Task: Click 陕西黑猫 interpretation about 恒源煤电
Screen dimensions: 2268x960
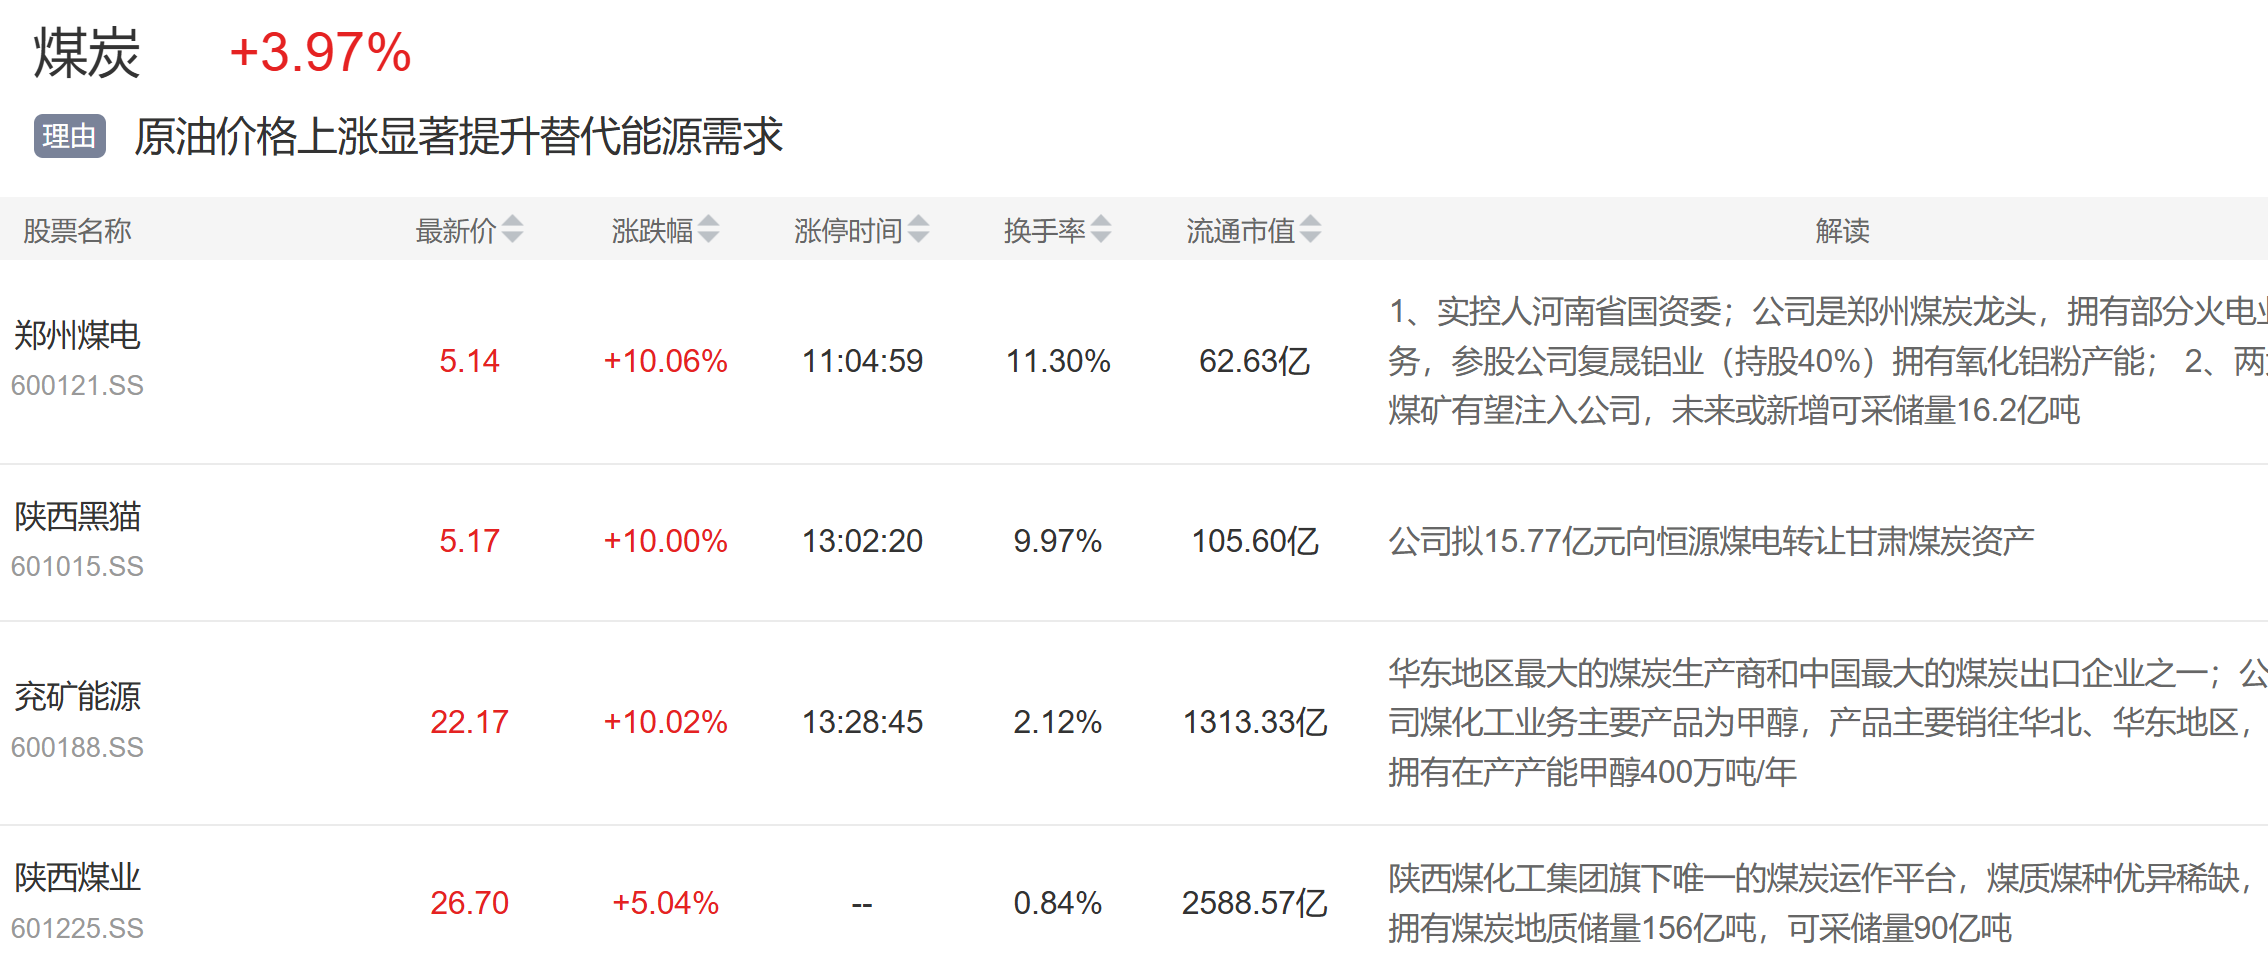Action: coord(1710,542)
